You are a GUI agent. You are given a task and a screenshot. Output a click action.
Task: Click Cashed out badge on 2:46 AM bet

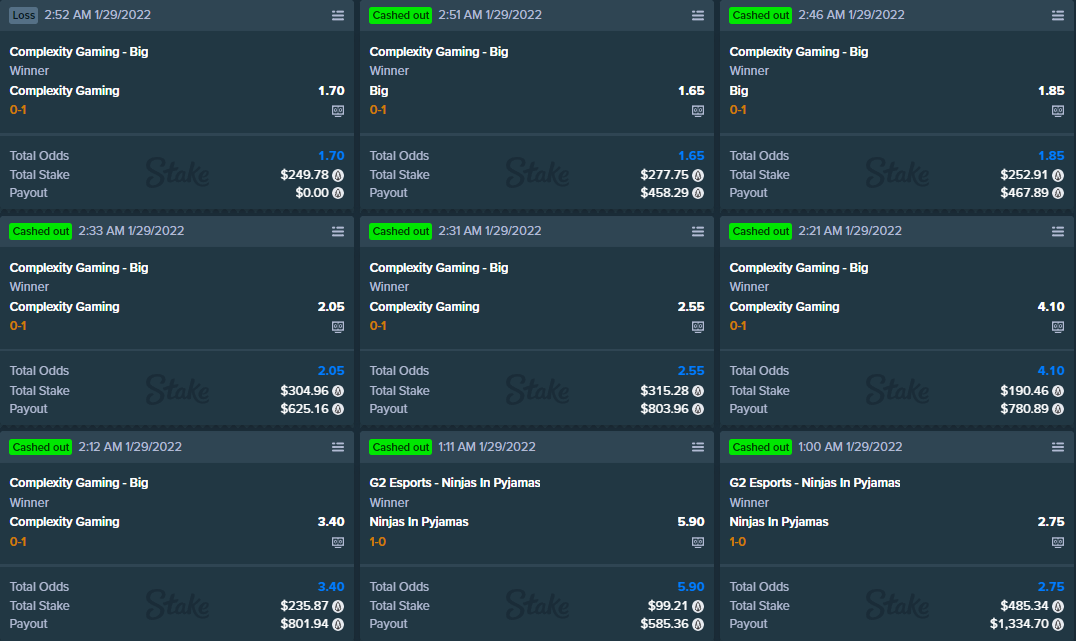(x=760, y=15)
